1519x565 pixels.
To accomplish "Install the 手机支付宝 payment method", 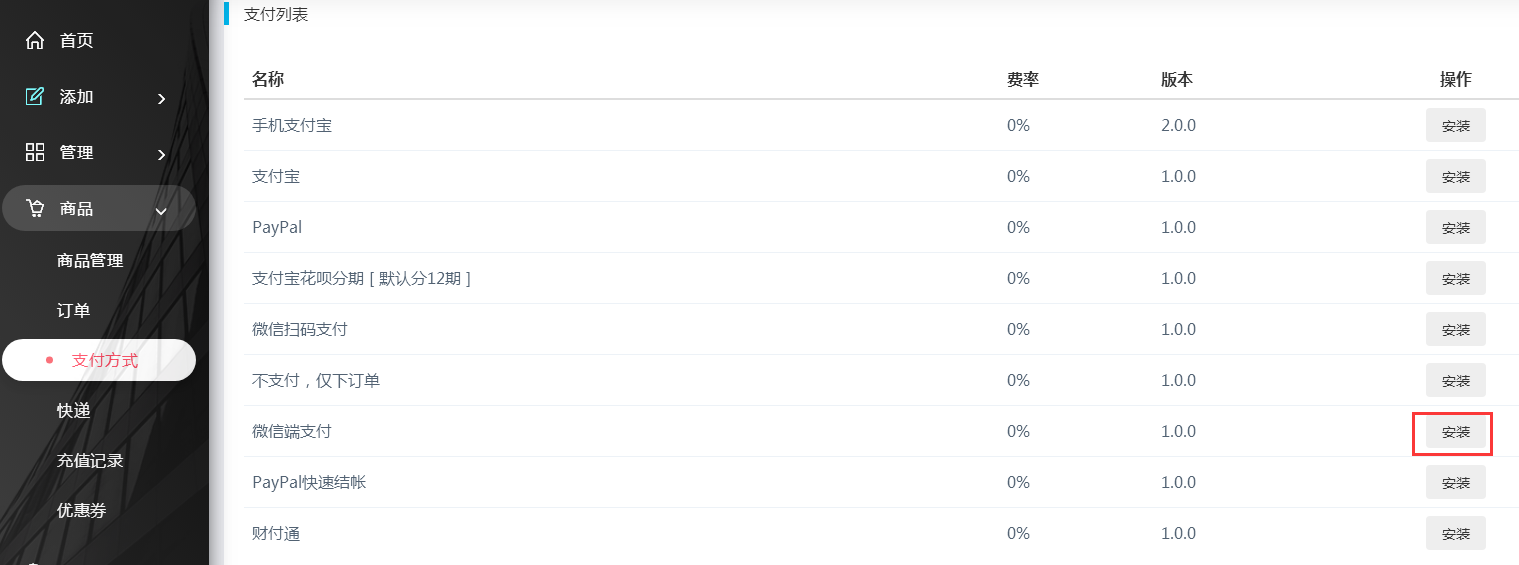I will coord(1455,126).
